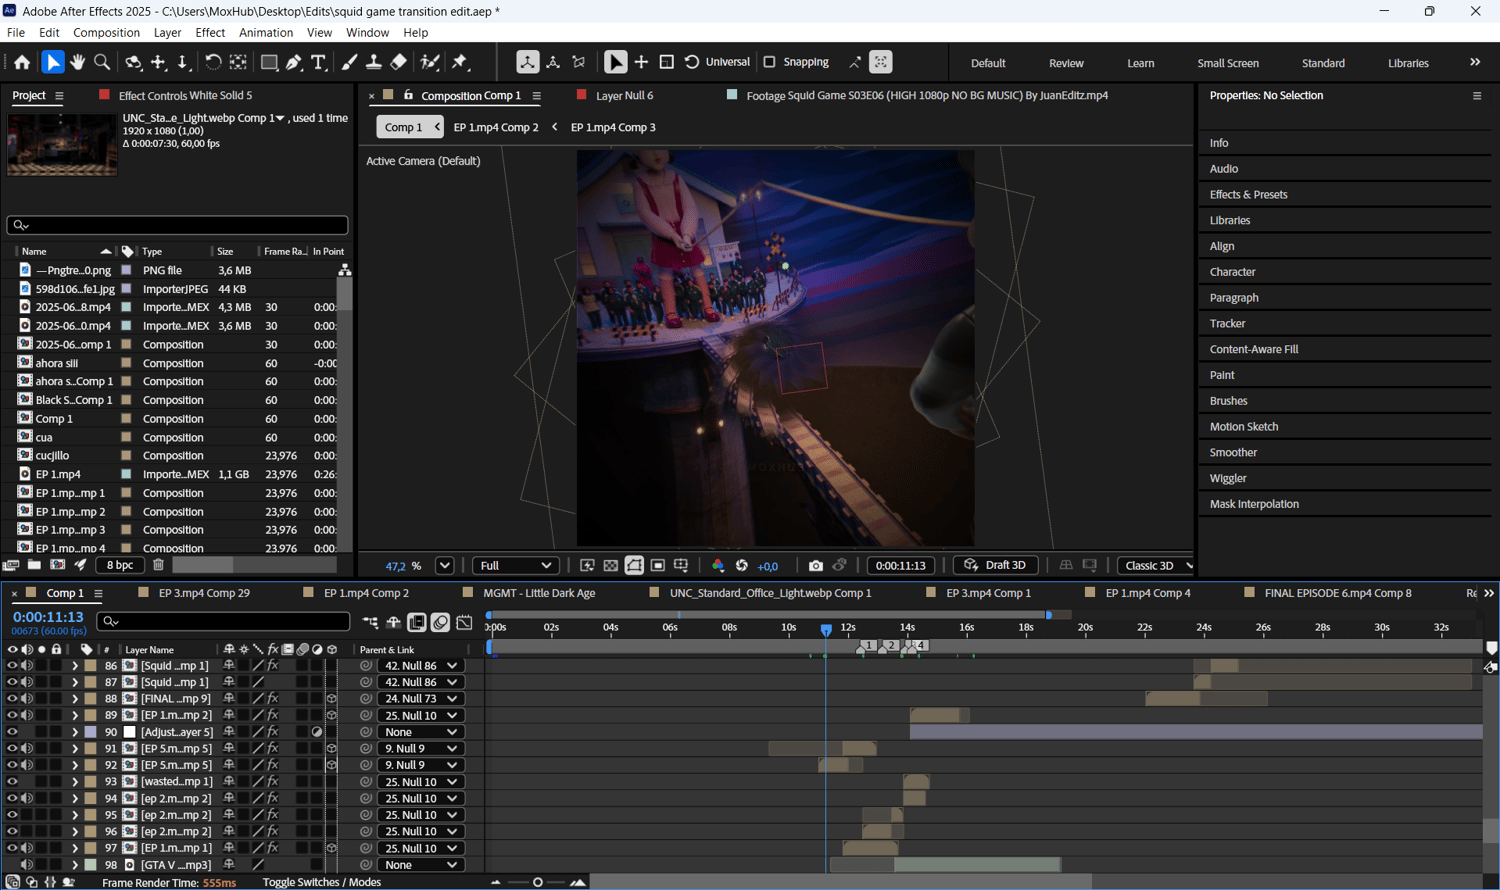
Task: Open the Wiggler panel
Action: pos(1228,479)
